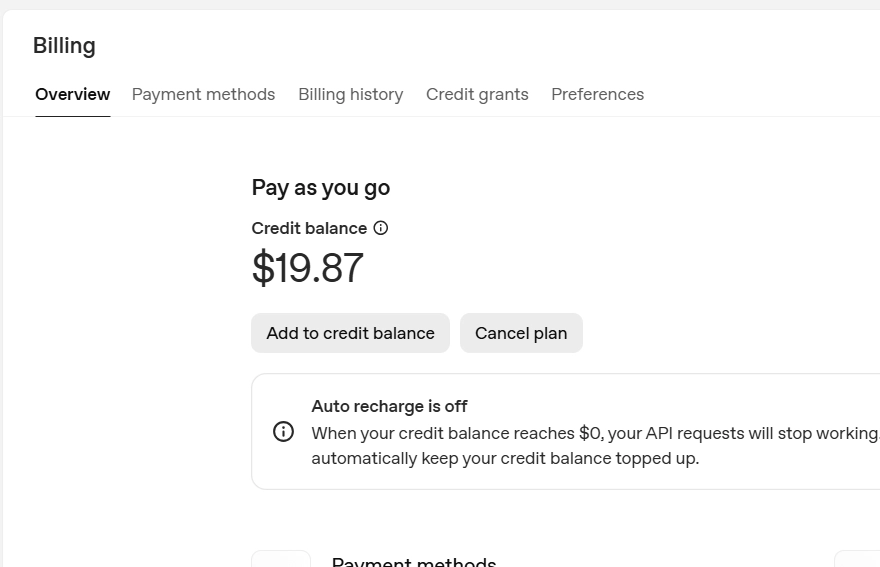Image resolution: width=880 pixels, height=567 pixels.
Task: Open the Payment methods card at bottom
Action: click(x=414, y=561)
